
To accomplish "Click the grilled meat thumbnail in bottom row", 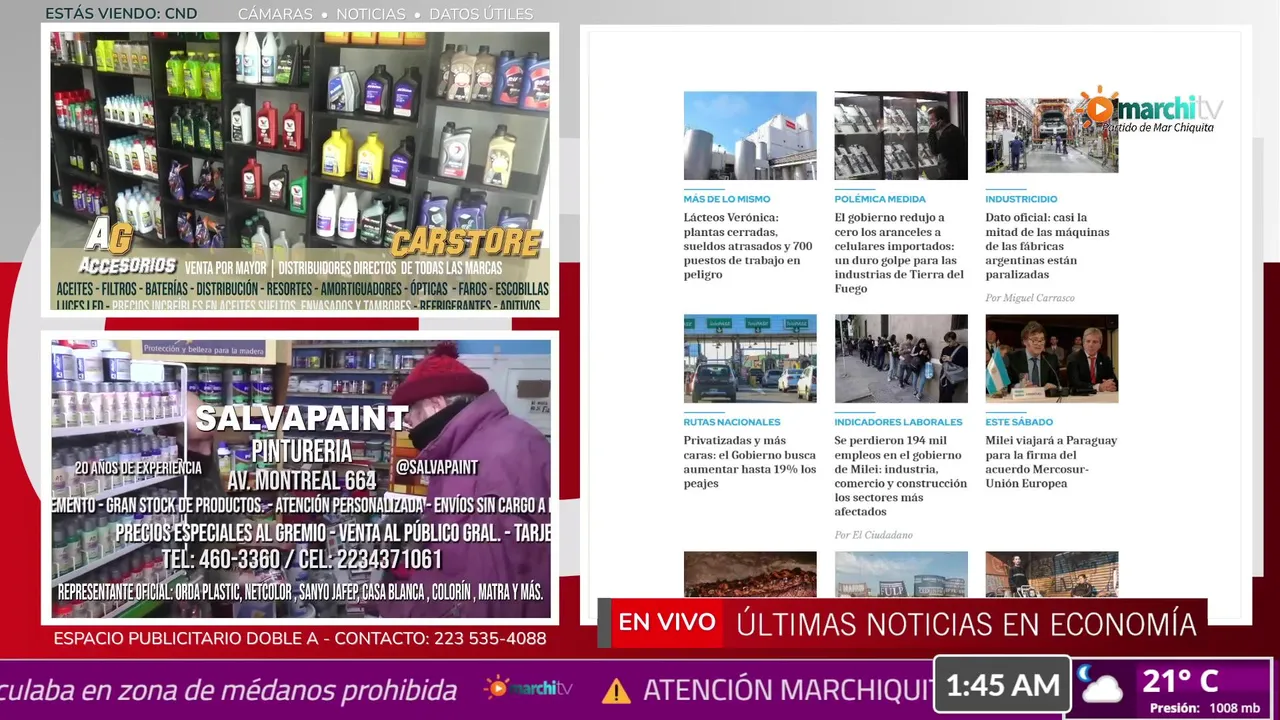I will (x=750, y=575).
